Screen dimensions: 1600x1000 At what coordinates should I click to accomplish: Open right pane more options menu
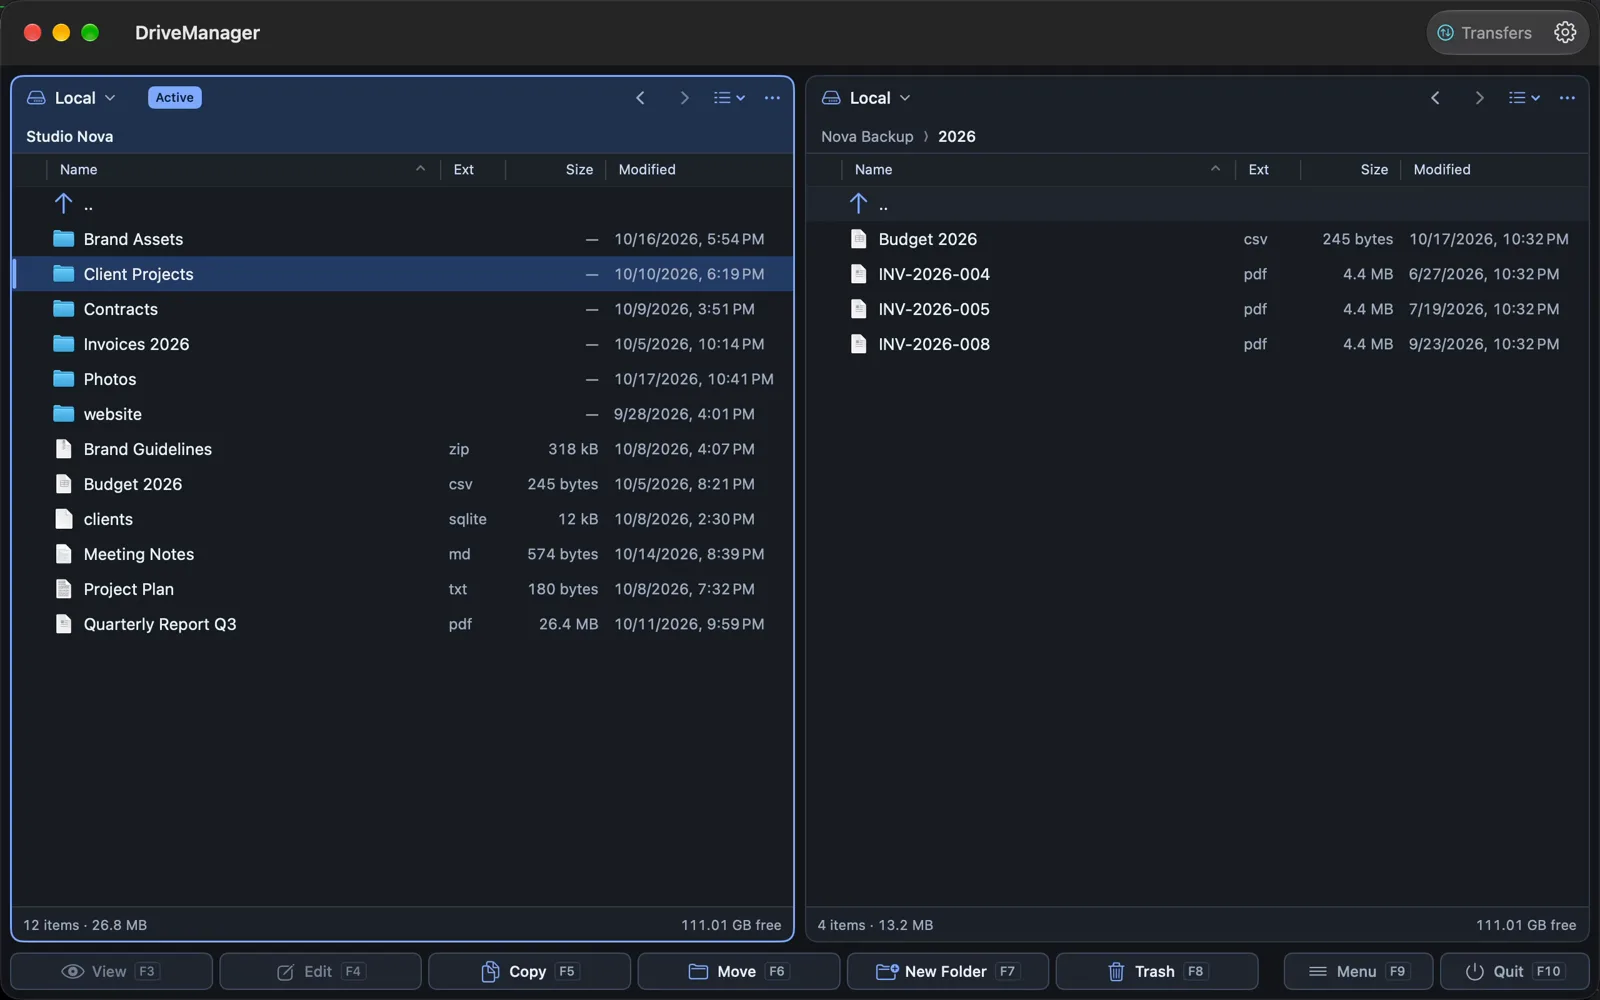pos(1567,98)
